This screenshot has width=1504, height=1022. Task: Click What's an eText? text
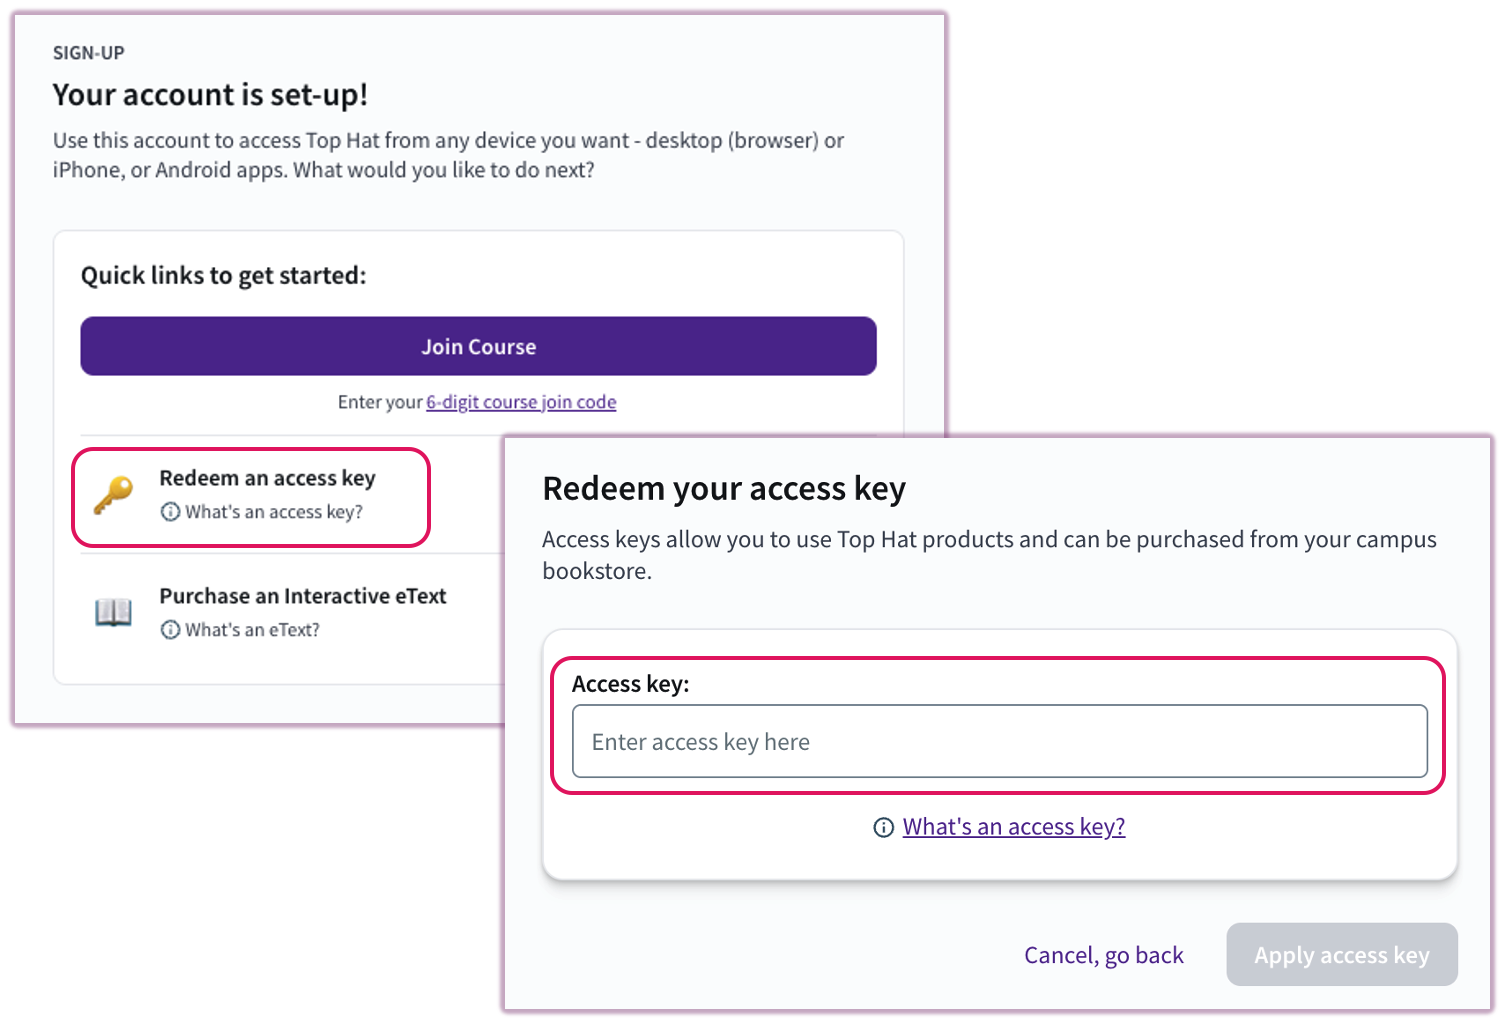pos(251,629)
